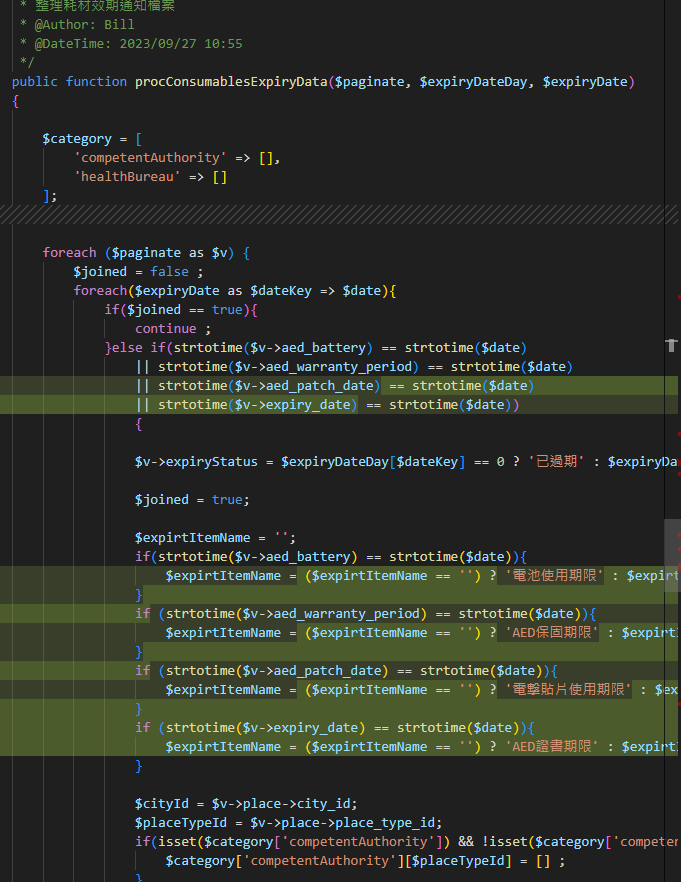Click the '電擊貼片使用期限' string

click(569, 689)
